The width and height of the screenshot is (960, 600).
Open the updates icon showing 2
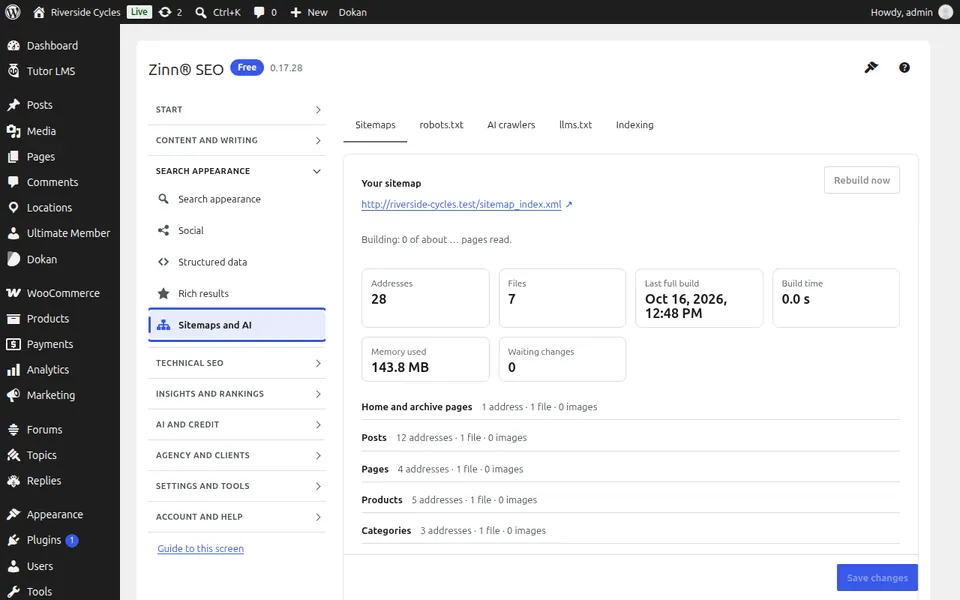tap(170, 12)
